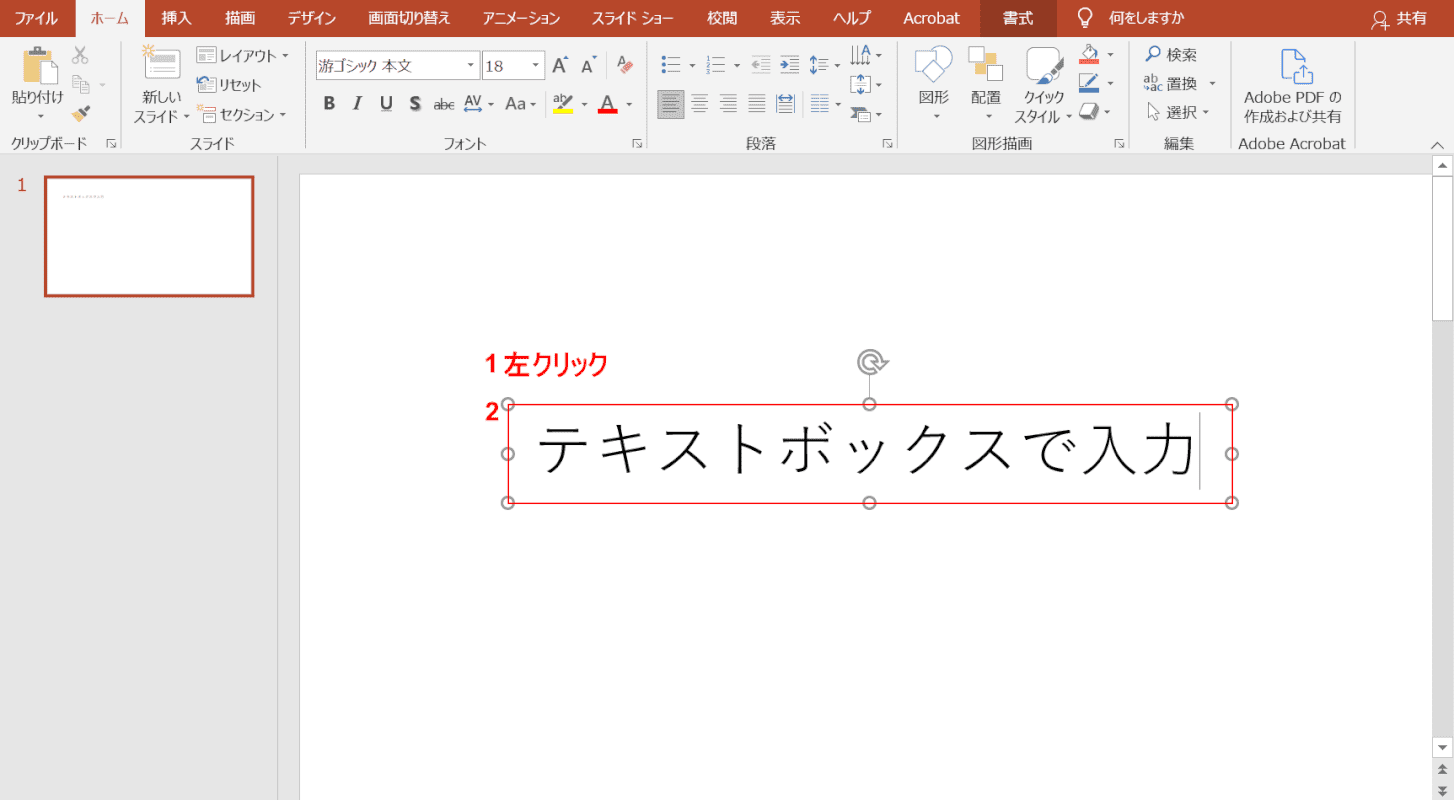Toggle Underline formatting

386,103
